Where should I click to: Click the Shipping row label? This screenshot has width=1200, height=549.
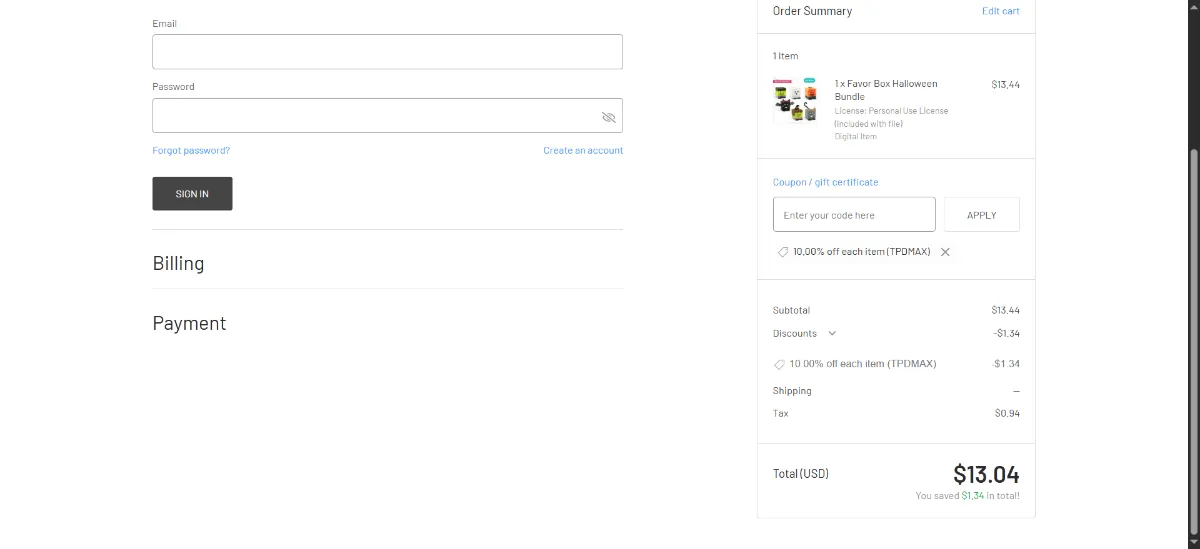(792, 391)
